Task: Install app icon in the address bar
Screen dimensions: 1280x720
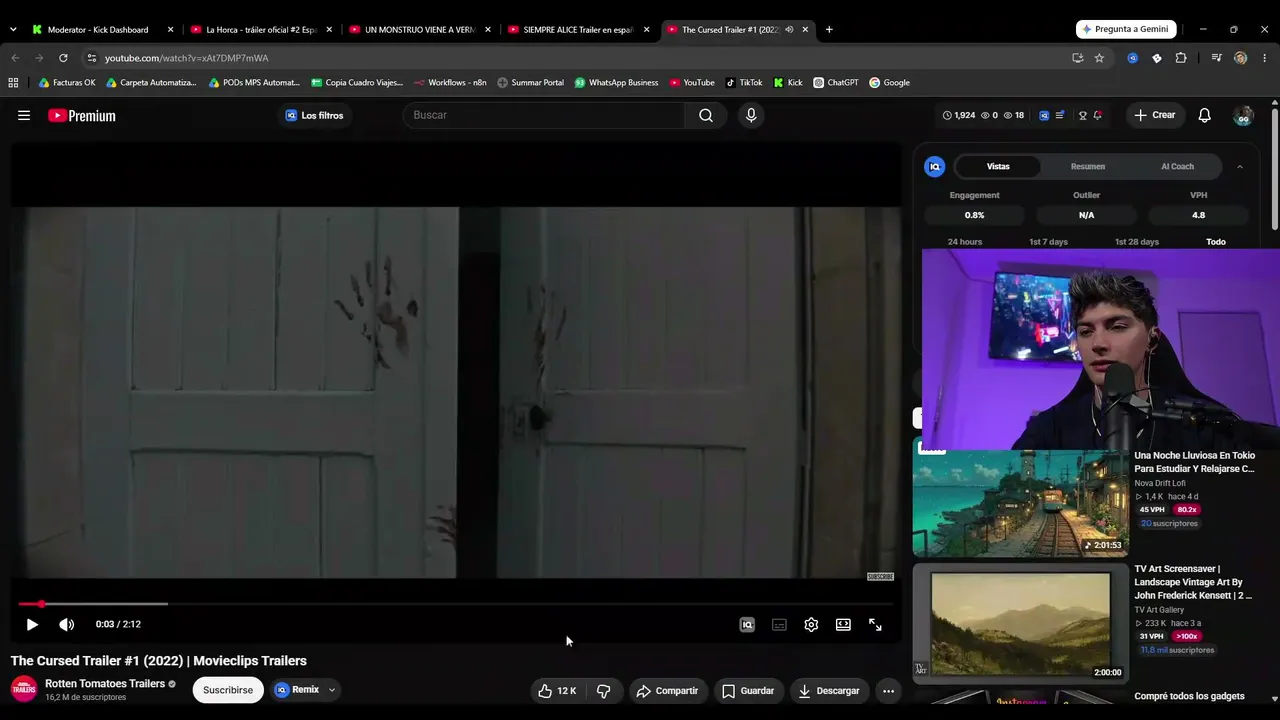Action: [1077, 58]
